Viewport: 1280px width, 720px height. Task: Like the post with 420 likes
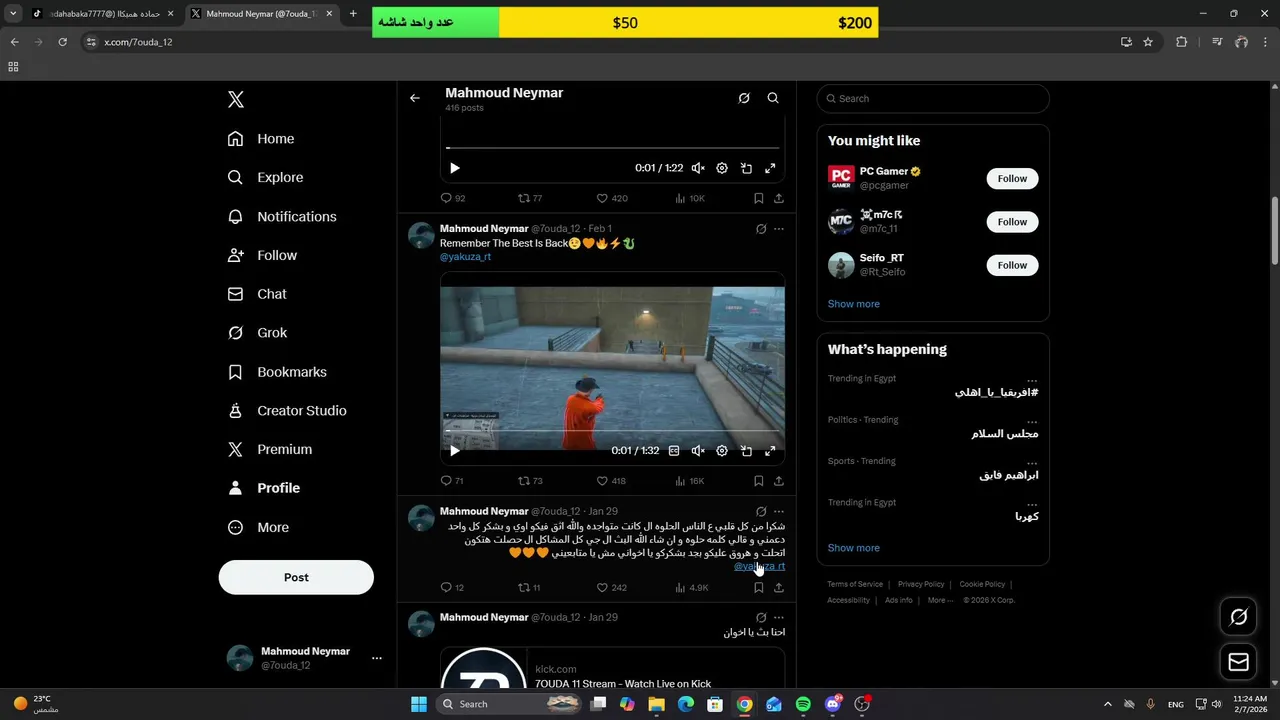(612, 198)
